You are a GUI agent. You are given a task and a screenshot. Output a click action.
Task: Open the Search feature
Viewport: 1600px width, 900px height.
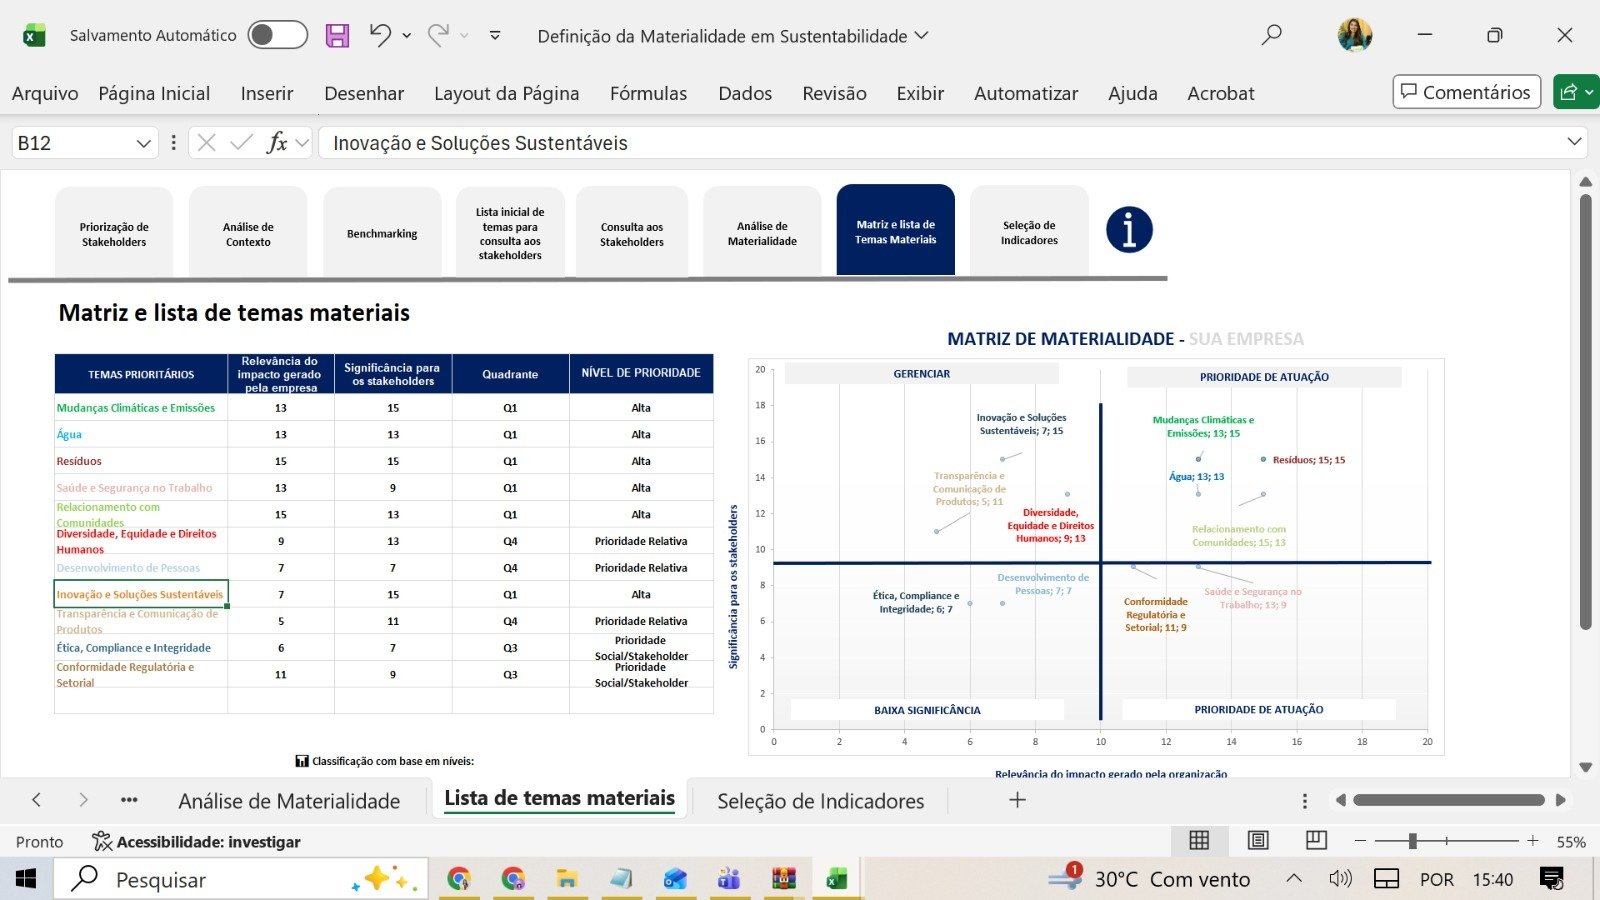tap(1270, 35)
